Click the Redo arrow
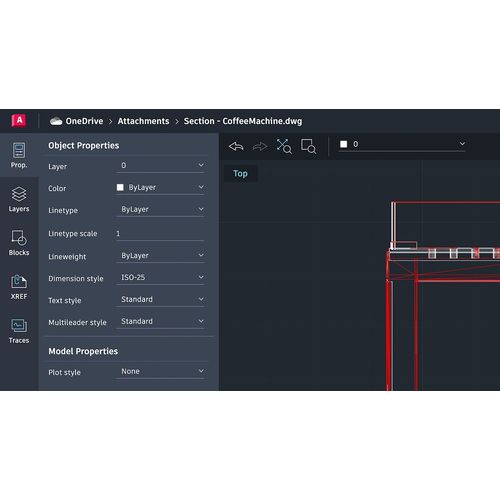Screen dimensions: 500x500 [260, 146]
